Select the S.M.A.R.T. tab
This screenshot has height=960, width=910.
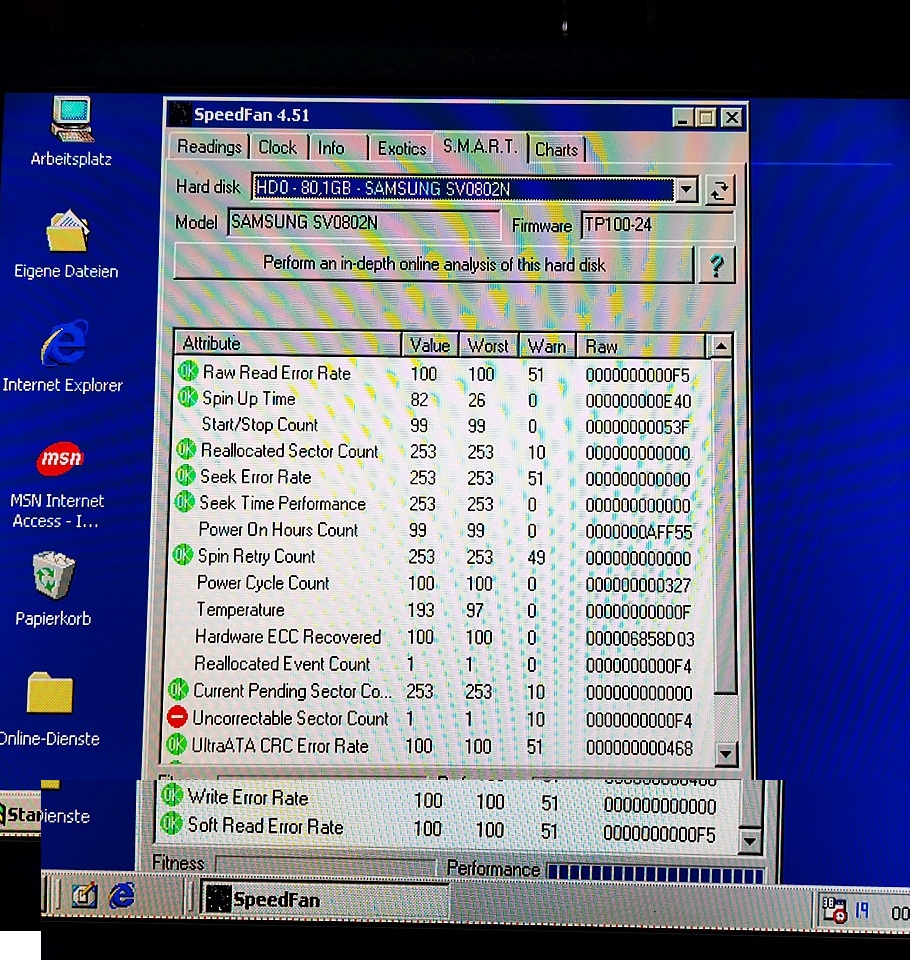click(481, 147)
